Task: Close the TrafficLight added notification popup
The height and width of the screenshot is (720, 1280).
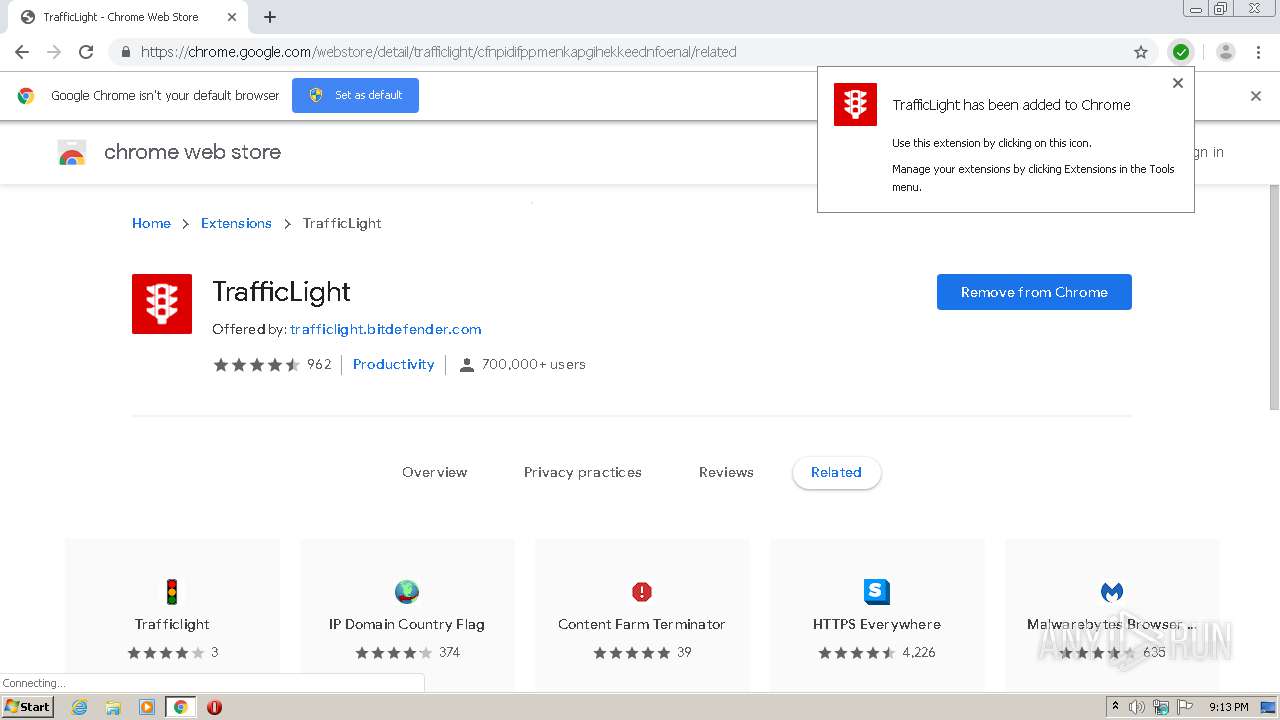Action: point(1178,83)
